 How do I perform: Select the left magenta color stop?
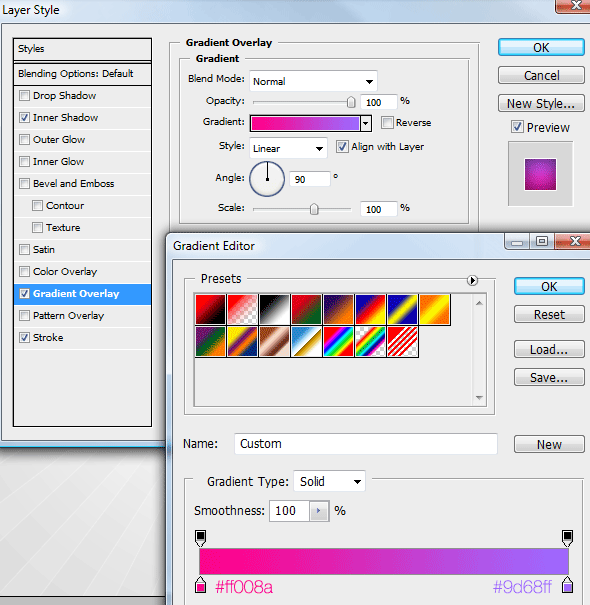click(200, 585)
